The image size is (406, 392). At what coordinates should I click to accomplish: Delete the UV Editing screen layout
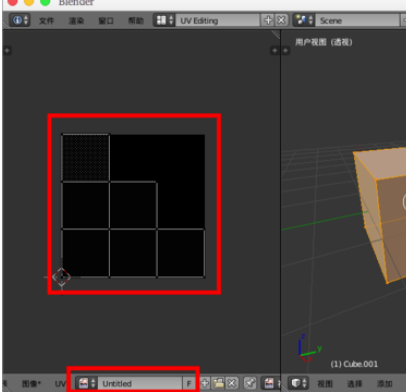[x=281, y=20]
